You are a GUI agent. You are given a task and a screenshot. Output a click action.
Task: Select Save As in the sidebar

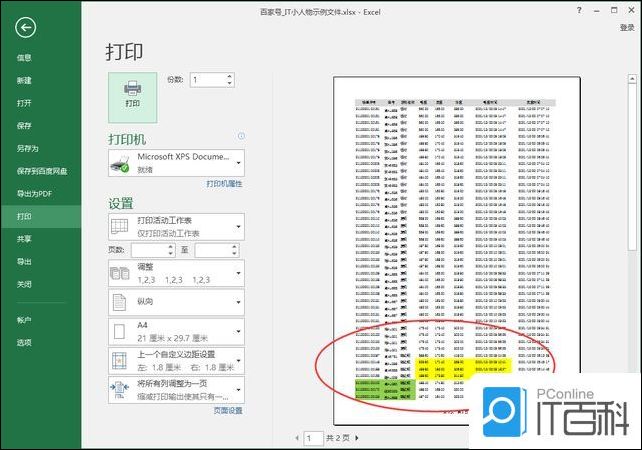27,149
